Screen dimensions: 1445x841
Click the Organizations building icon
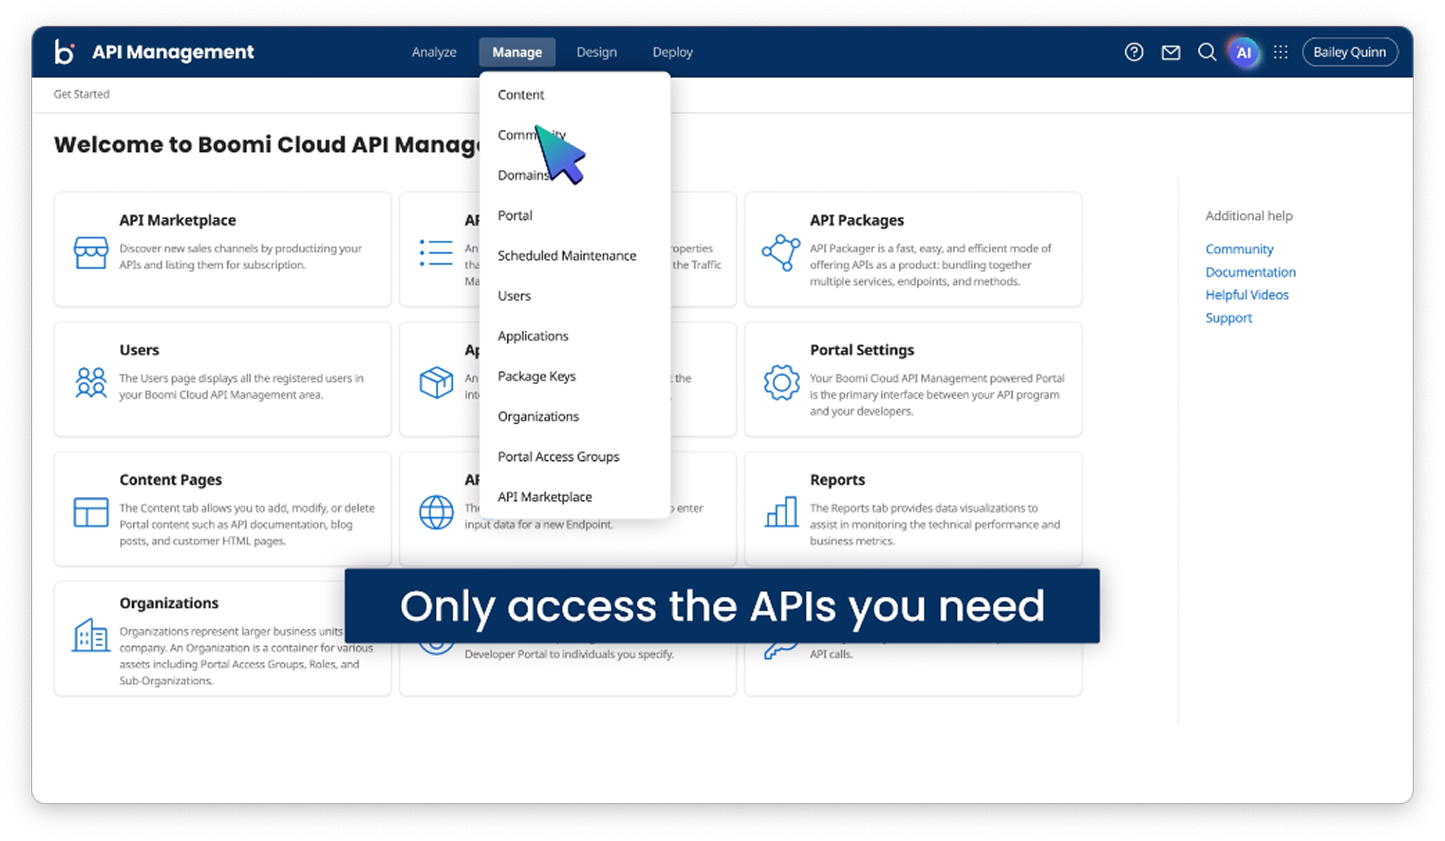coord(91,635)
